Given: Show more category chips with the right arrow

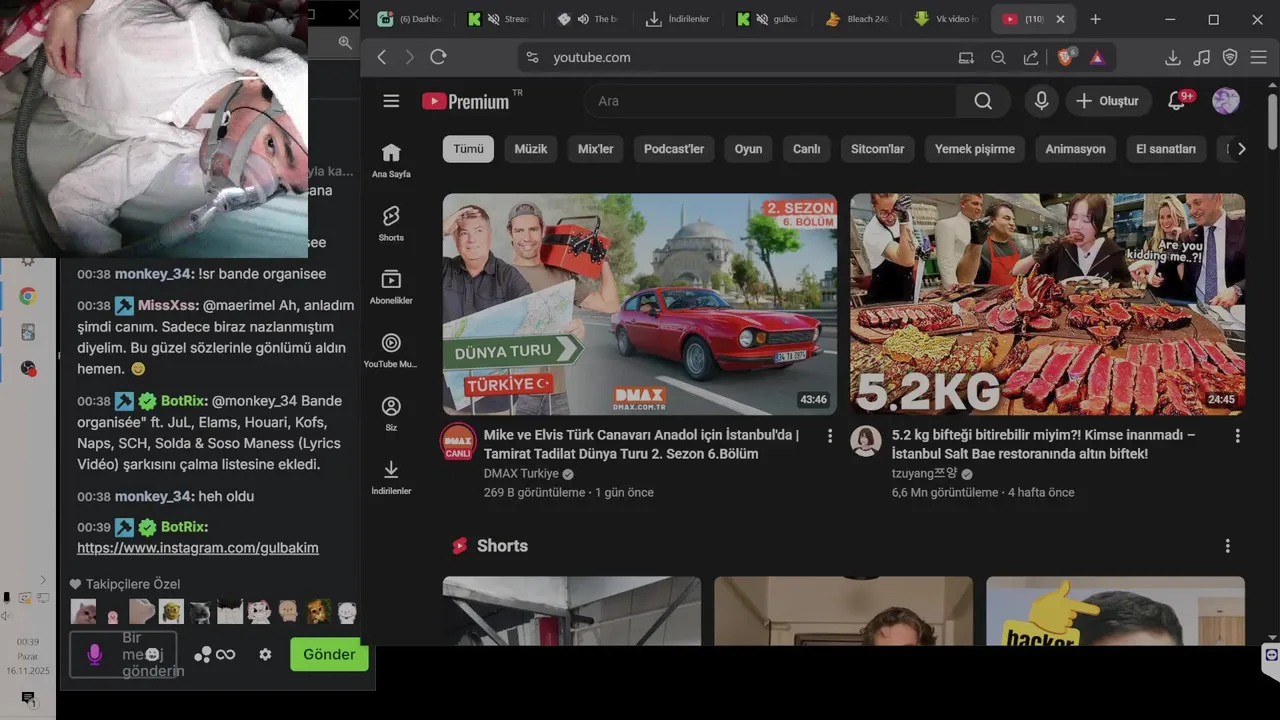Looking at the screenshot, I should click(x=1241, y=149).
